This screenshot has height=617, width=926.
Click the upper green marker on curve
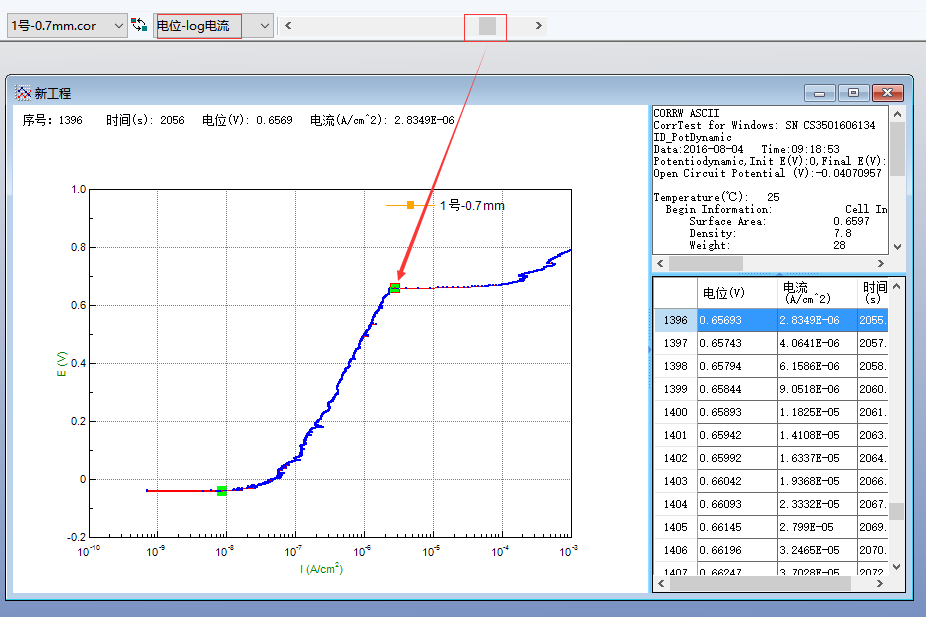point(394,288)
